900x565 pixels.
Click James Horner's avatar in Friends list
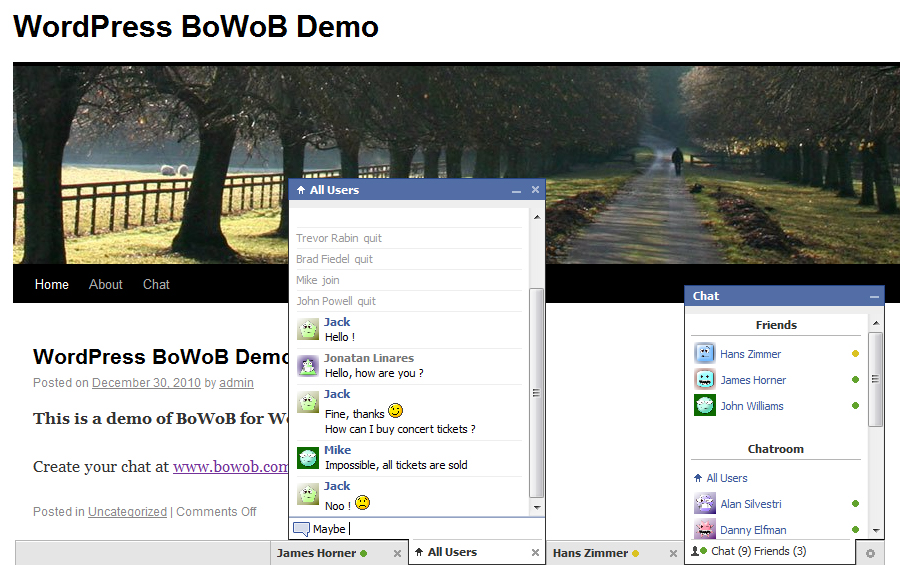[705, 379]
